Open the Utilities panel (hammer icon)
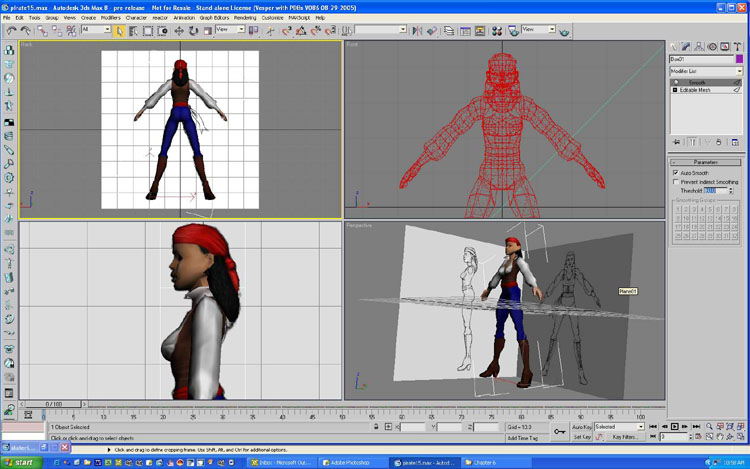The width and height of the screenshot is (750, 469). [738, 46]
